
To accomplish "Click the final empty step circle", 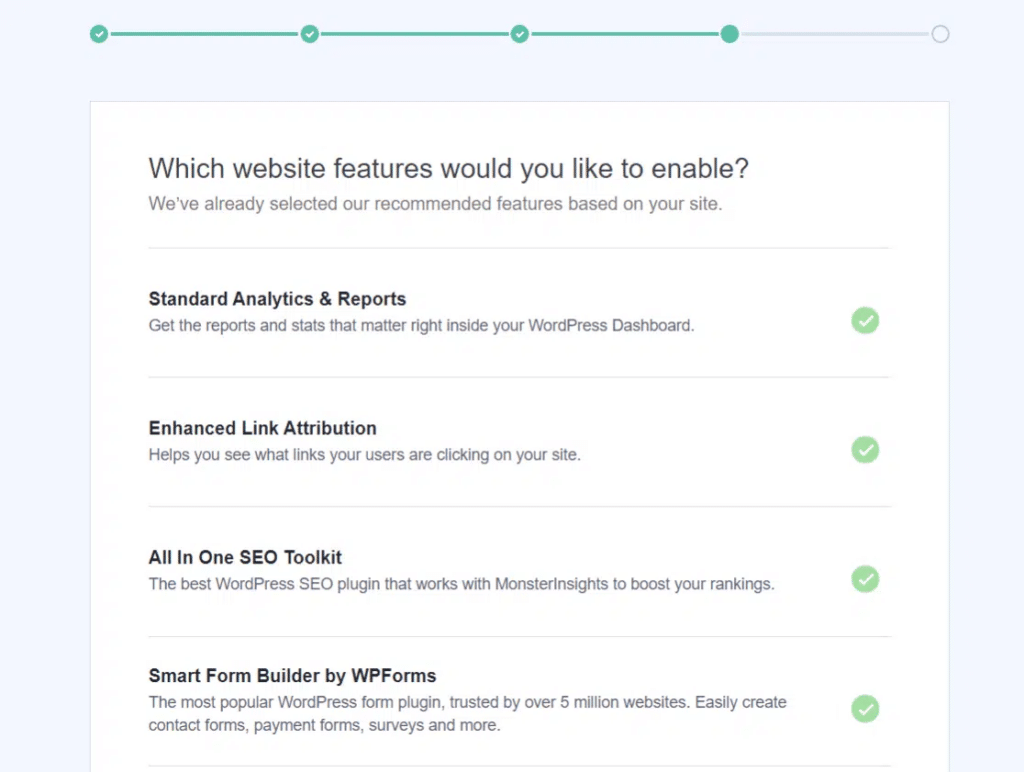I will pyautogui.click(x=940, y=34).
